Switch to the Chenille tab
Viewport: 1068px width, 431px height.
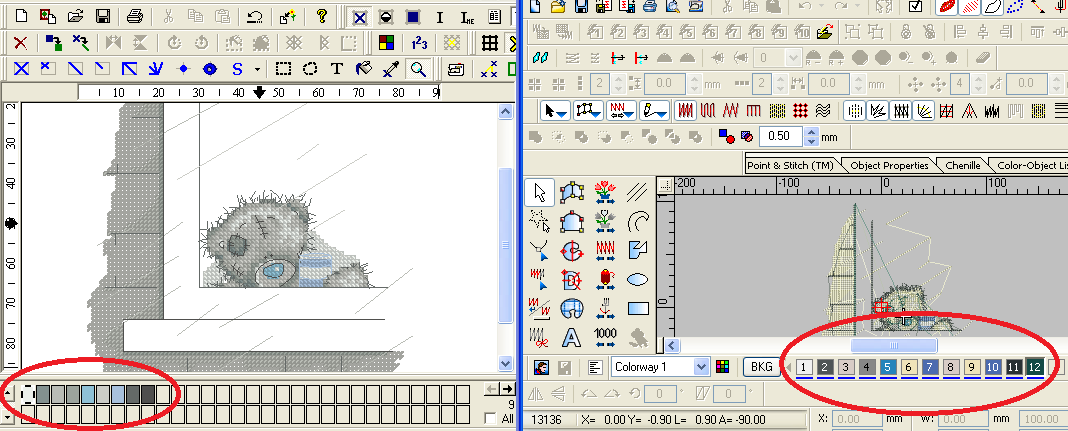962,165
